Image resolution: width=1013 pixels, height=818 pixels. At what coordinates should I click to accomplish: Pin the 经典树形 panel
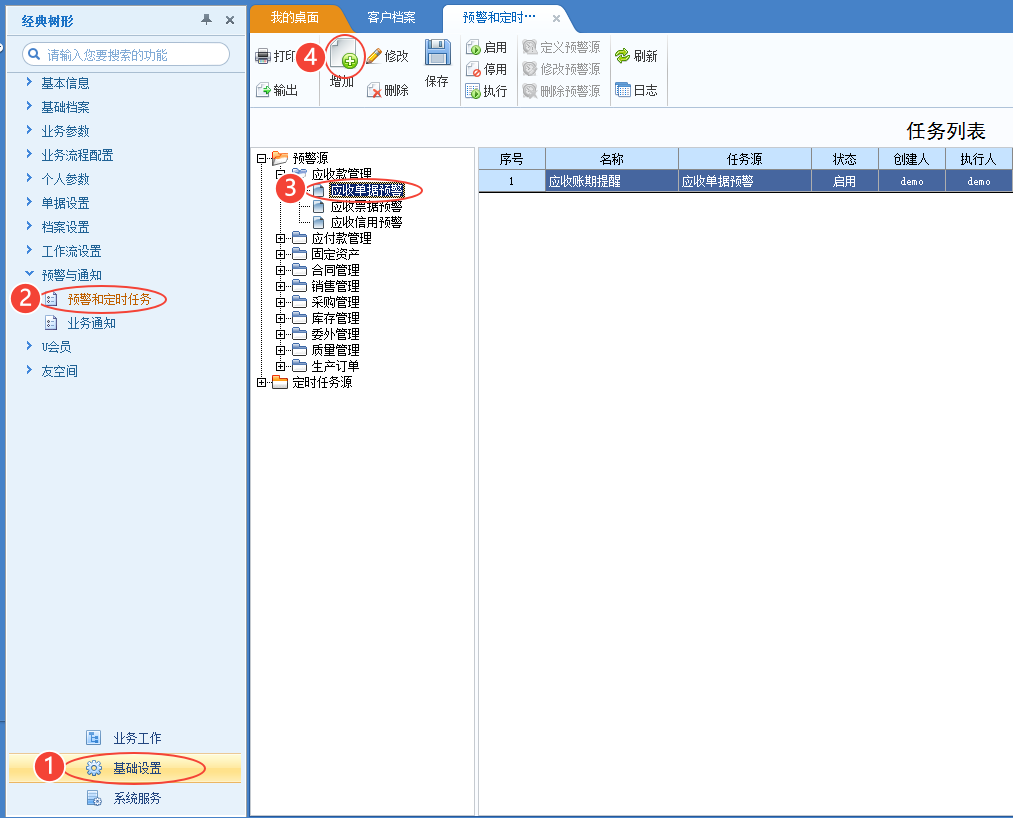coord(207,20)
